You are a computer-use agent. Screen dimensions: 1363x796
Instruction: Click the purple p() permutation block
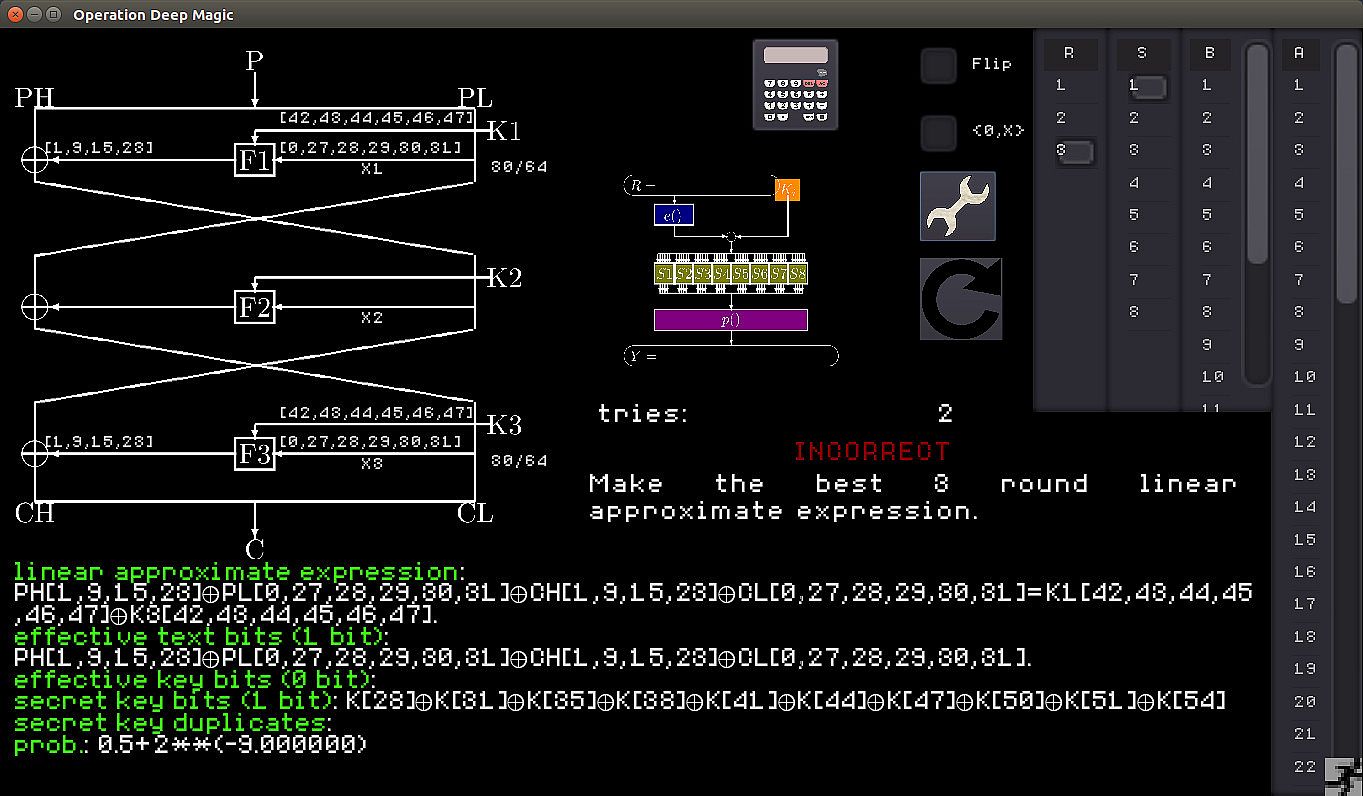coord(730,320)
